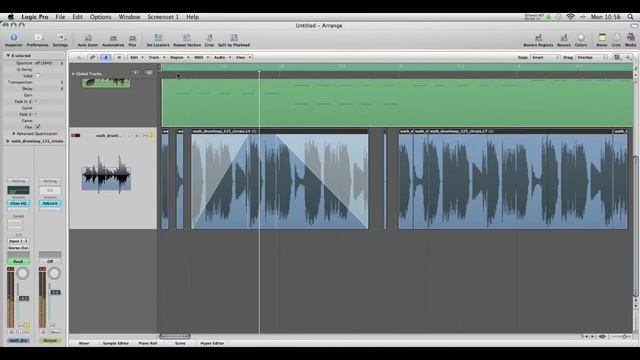Open the Apple menu
Screen dimensions: 640x360
point(11,17)
